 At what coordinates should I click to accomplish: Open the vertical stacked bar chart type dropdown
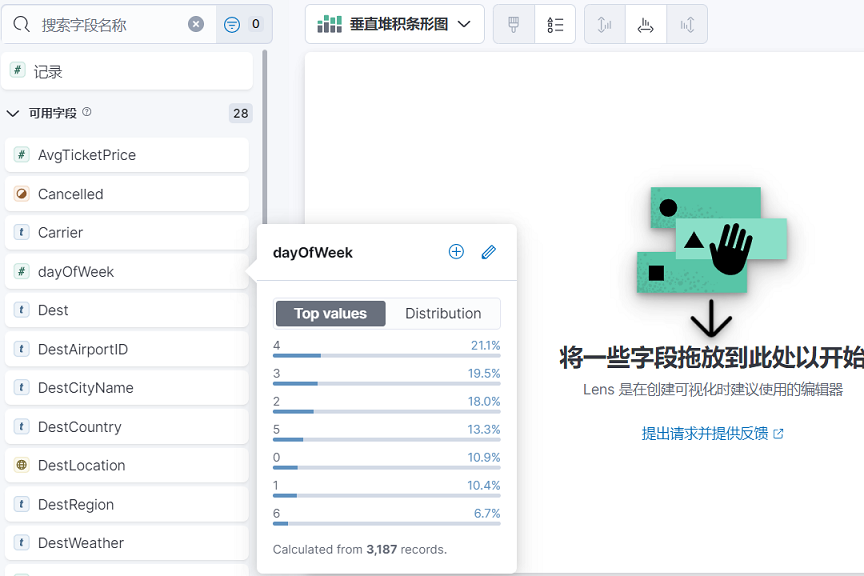click(395, 24)
